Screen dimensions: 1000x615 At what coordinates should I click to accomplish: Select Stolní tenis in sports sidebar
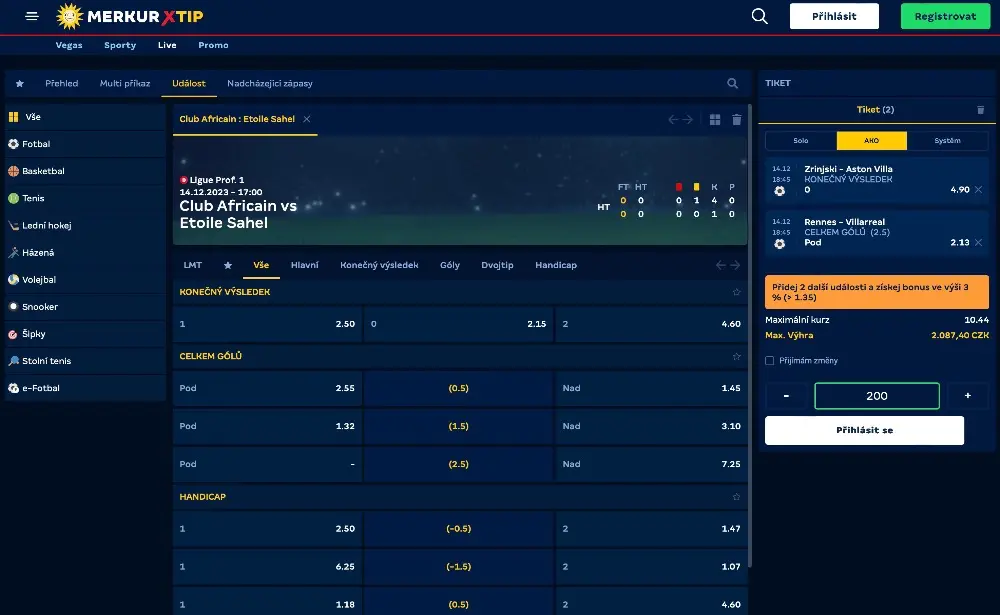[x=85, y=361]
